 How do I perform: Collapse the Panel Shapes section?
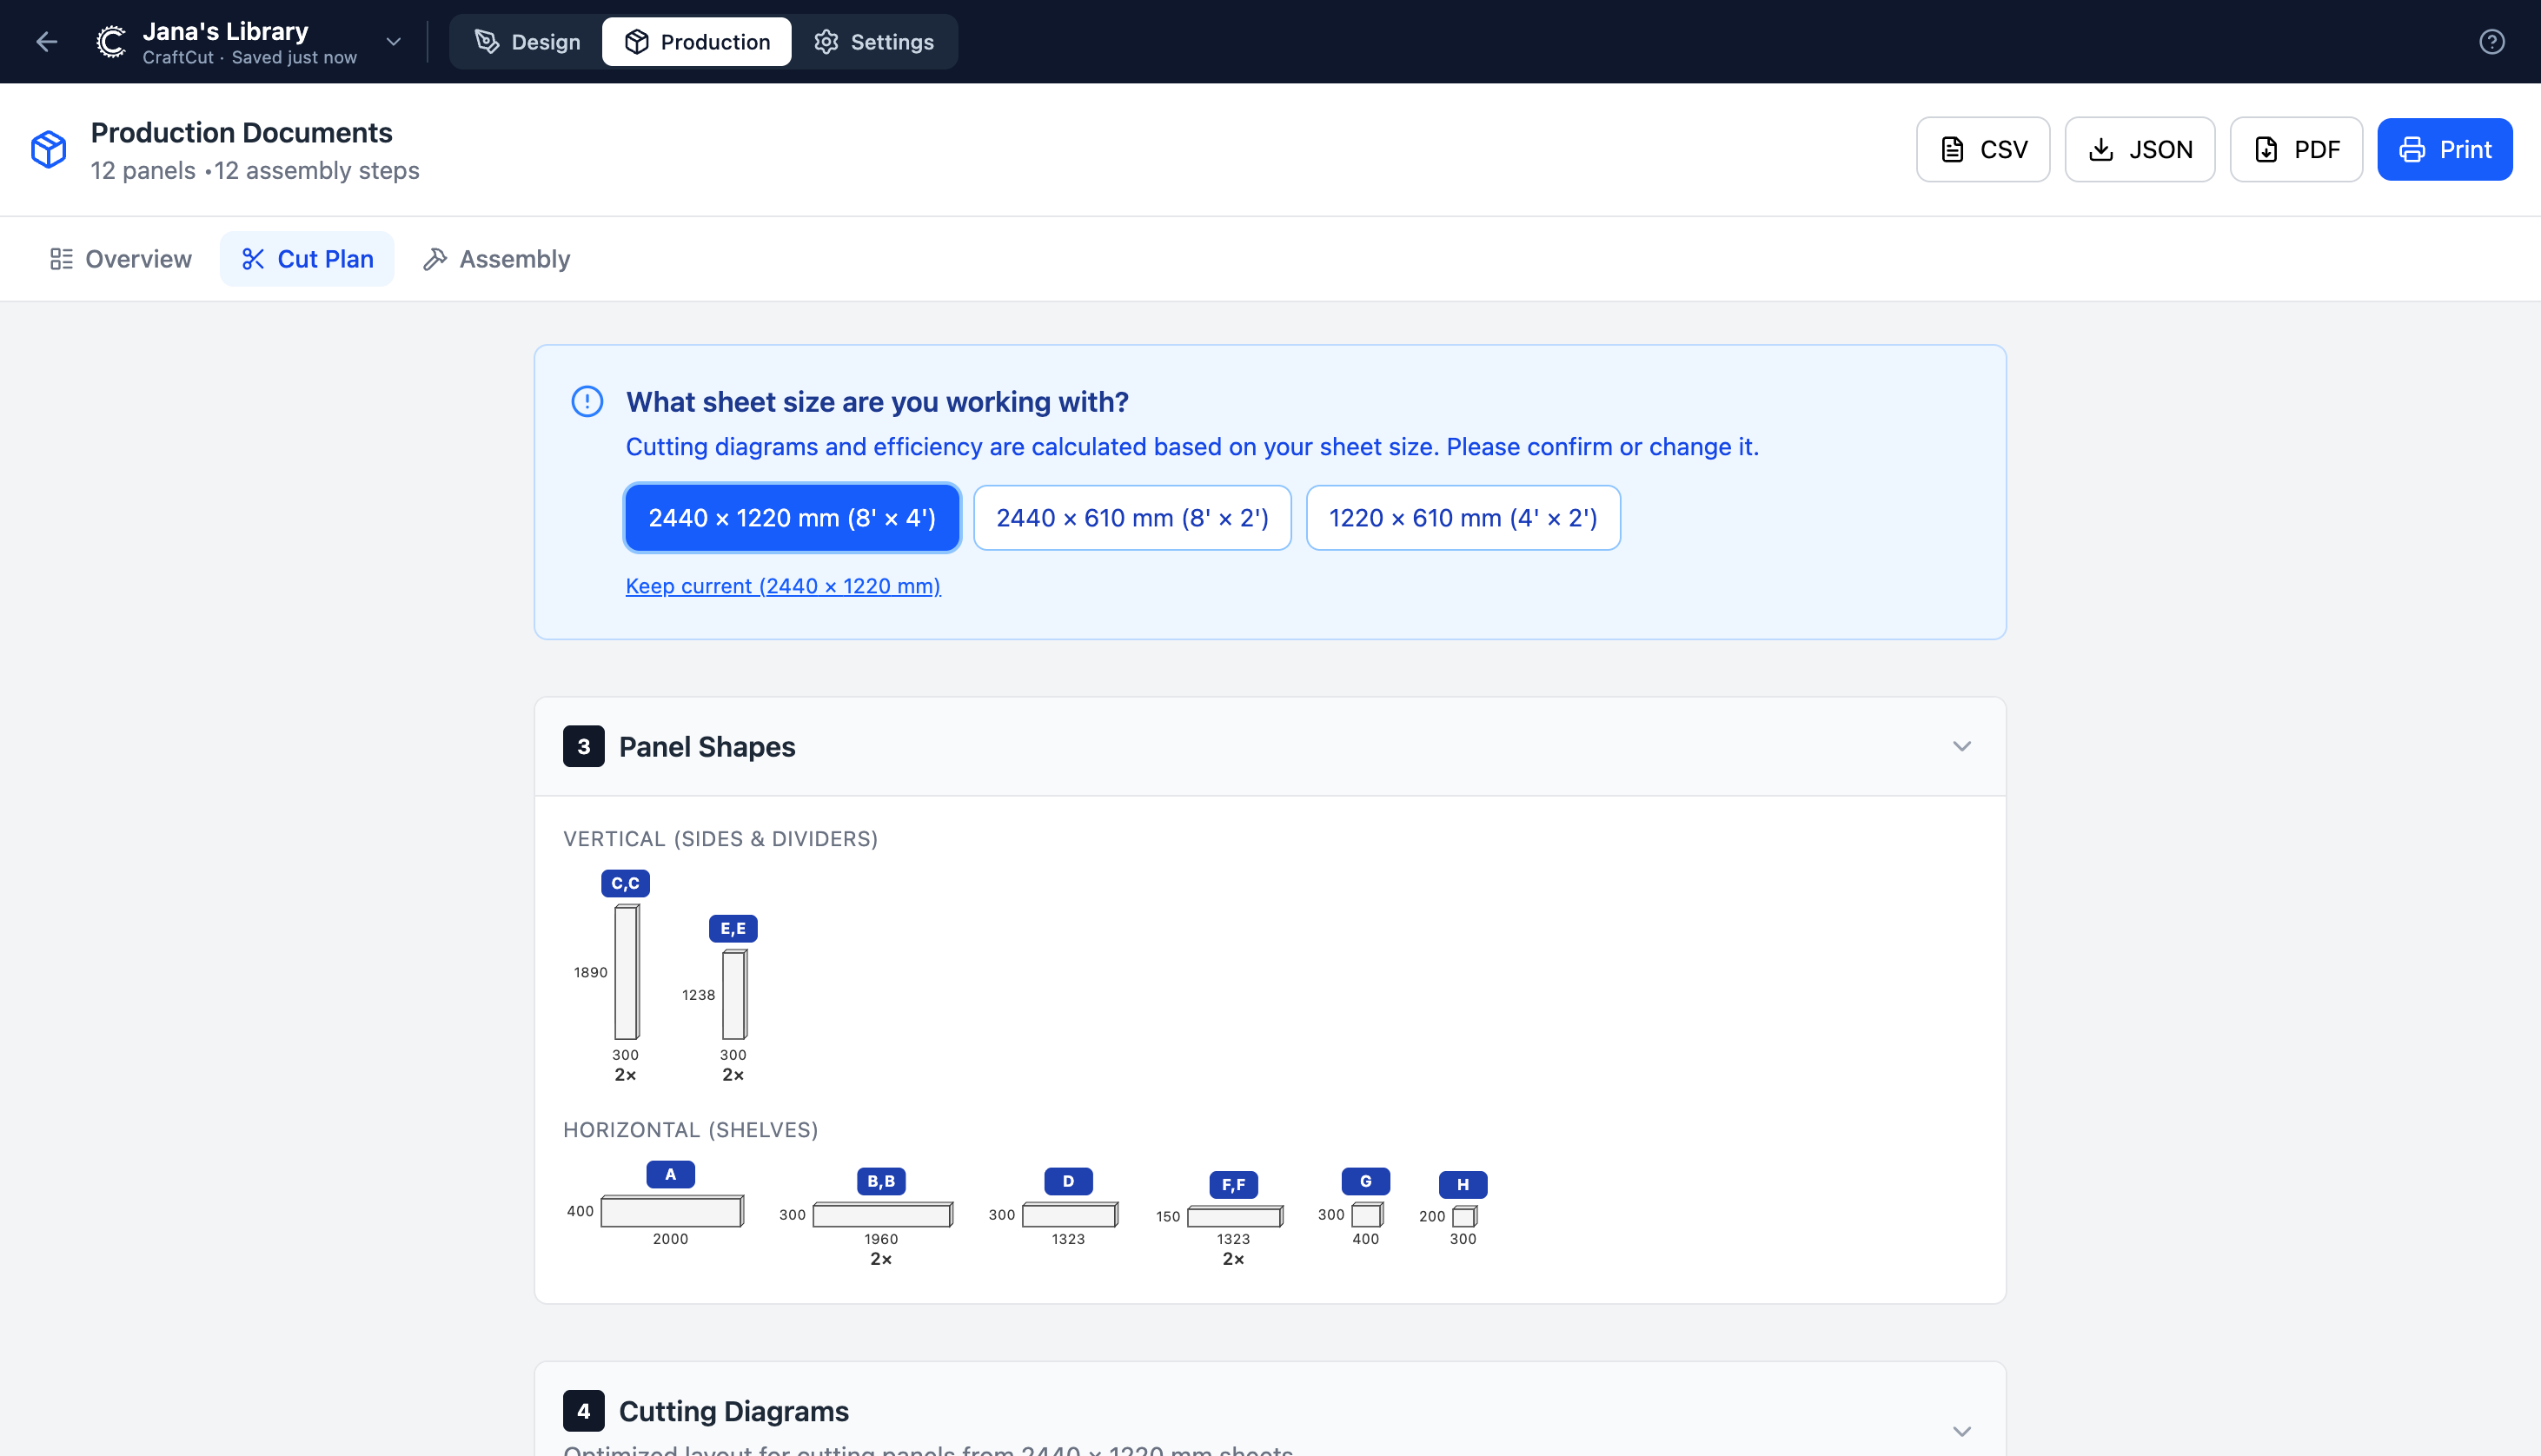1961,745
